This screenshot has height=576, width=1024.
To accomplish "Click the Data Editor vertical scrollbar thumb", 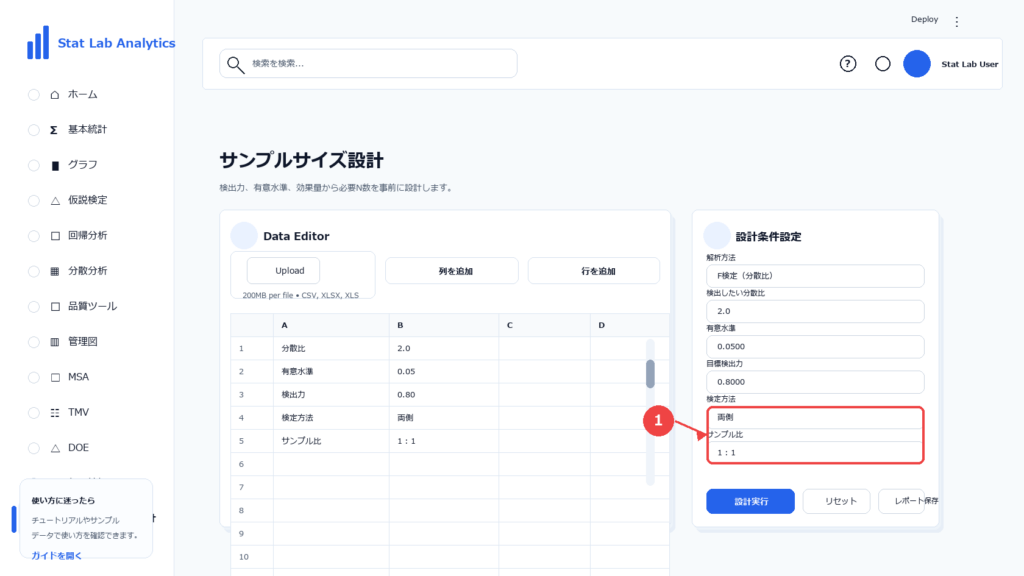I will (x=650, y=374).
